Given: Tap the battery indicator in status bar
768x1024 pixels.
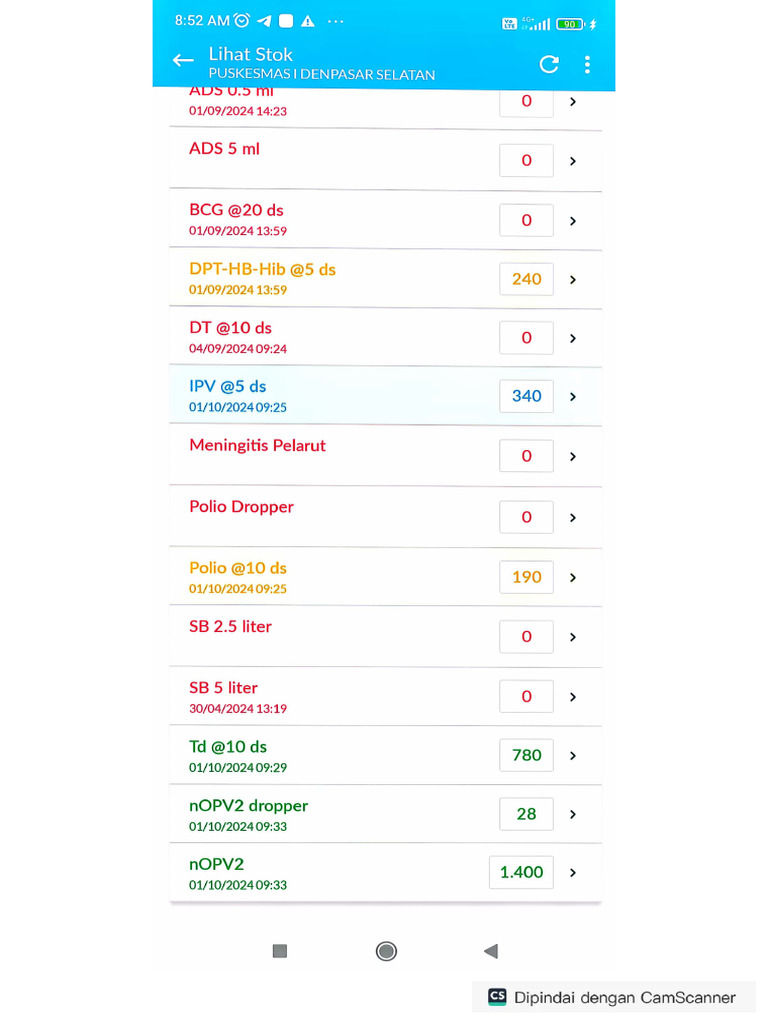Looking at the screenshot, I should coord(570,24).
